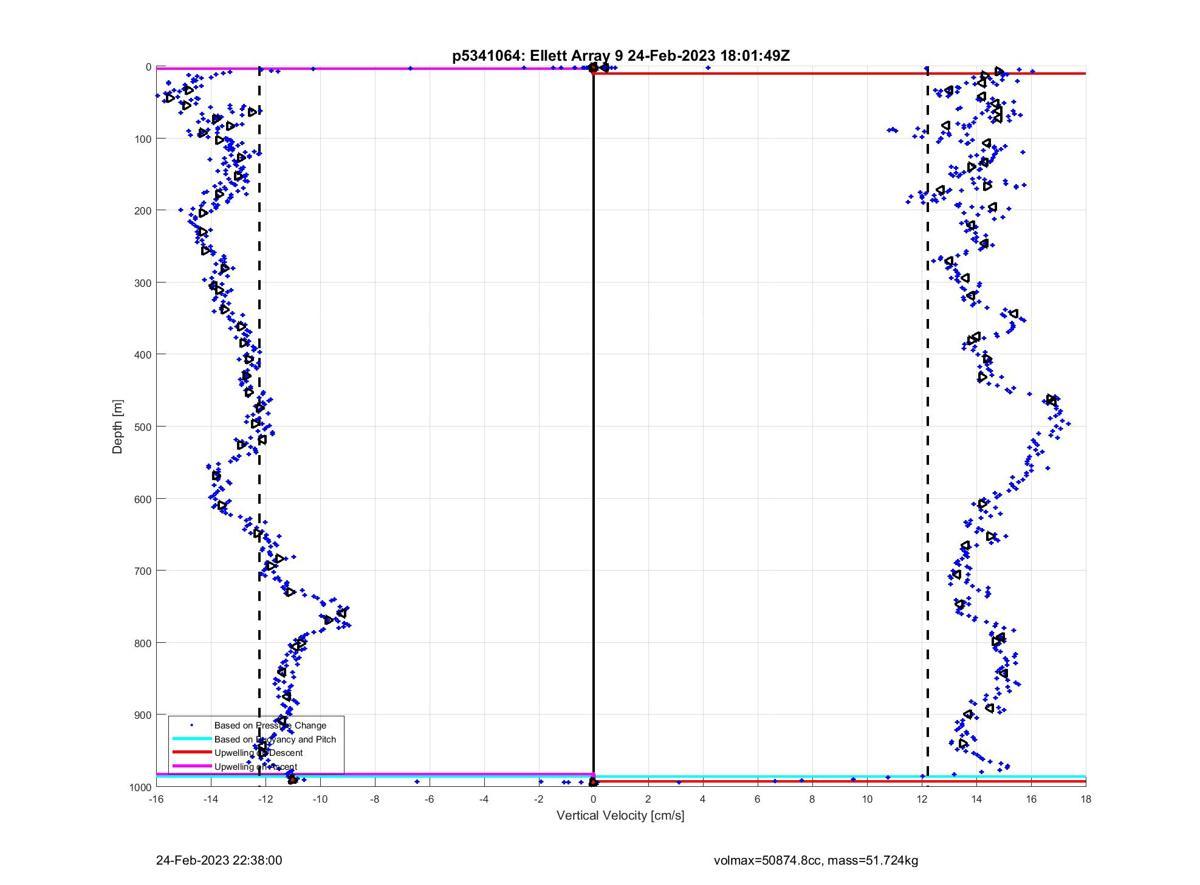
Task: Click the depth axis tick label '700'
Action: pos(143,571)
